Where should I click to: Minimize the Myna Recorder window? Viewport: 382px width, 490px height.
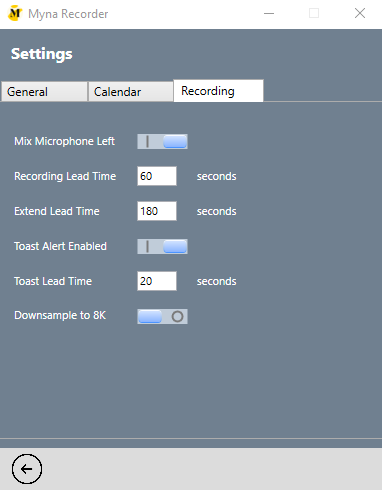point(269,13)
